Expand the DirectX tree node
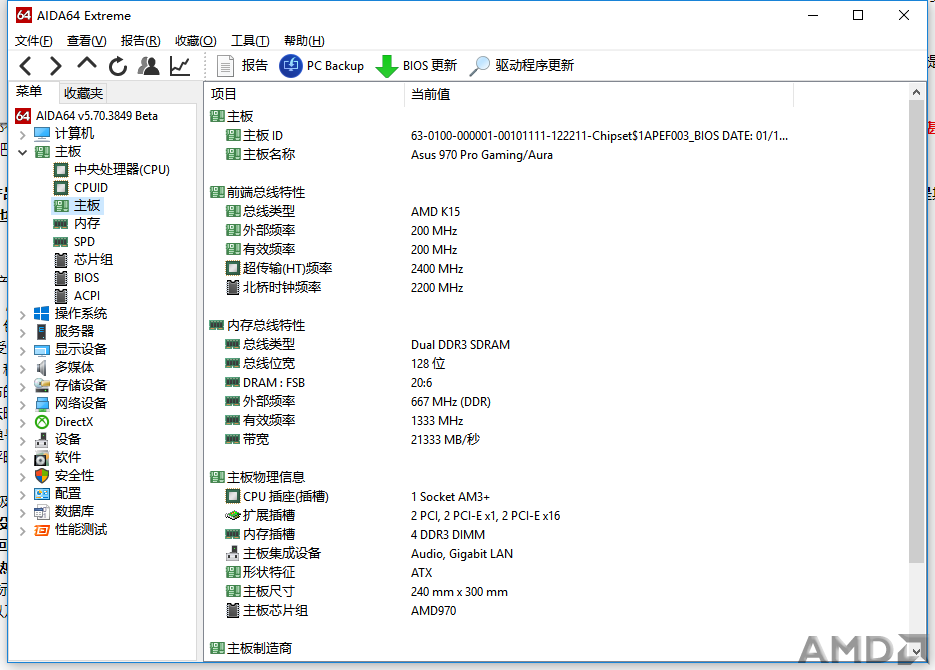The height and width of the screenshot is (670, 935). pos(23,423)
